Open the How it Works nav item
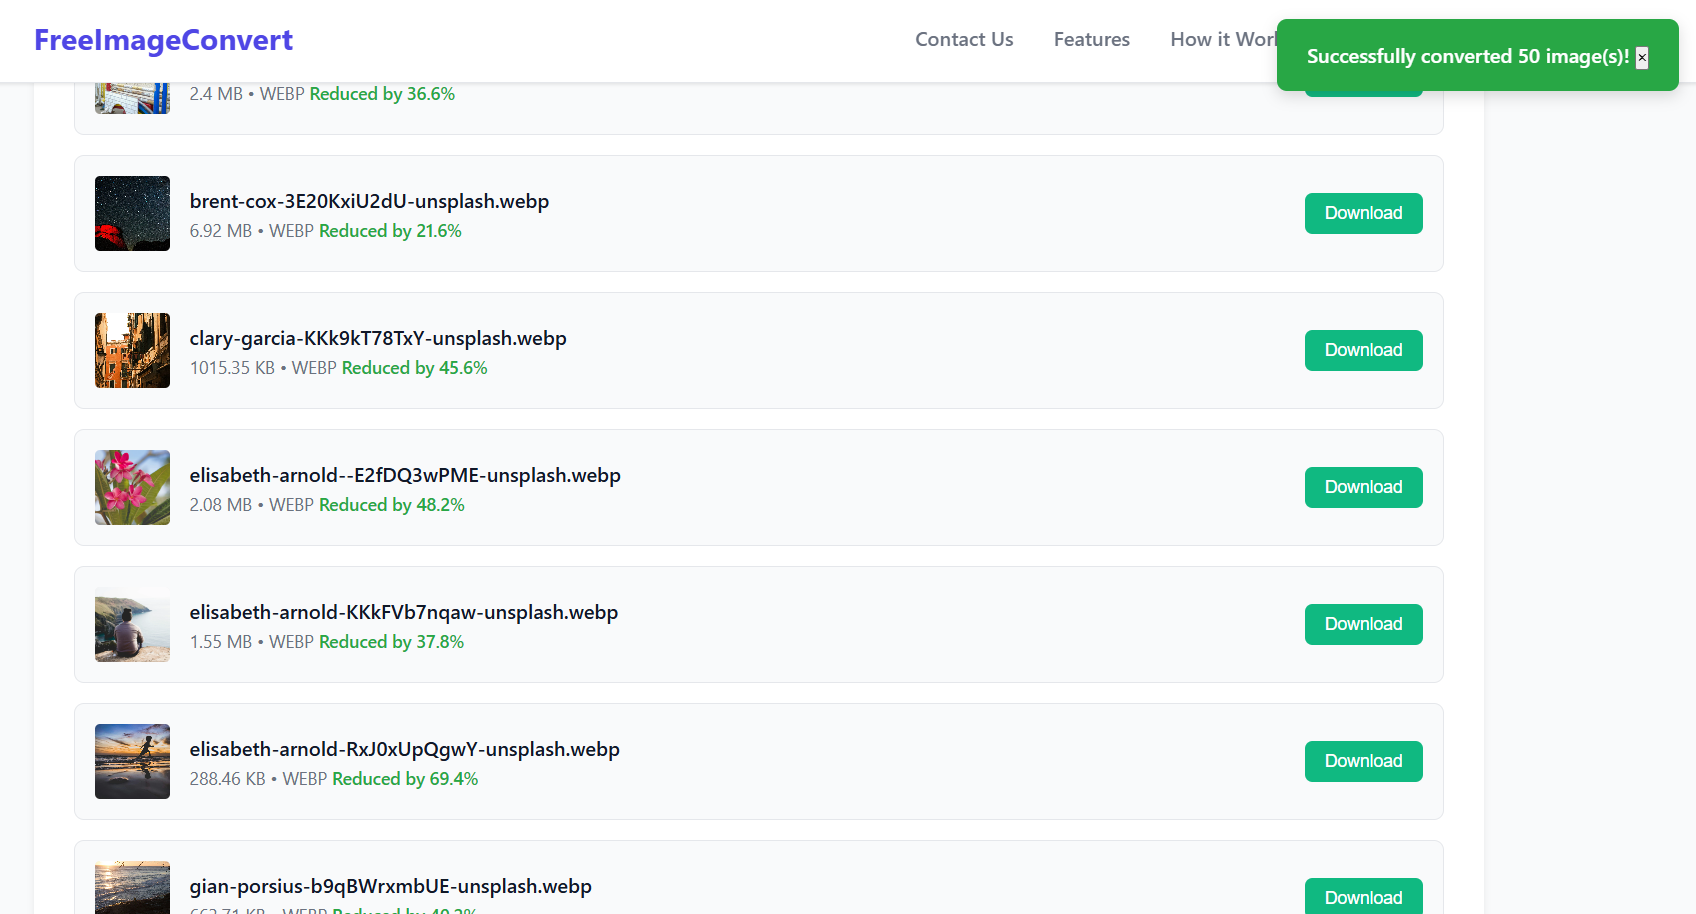This screenshot has width=1696, height=914. tap(1224, 39)
